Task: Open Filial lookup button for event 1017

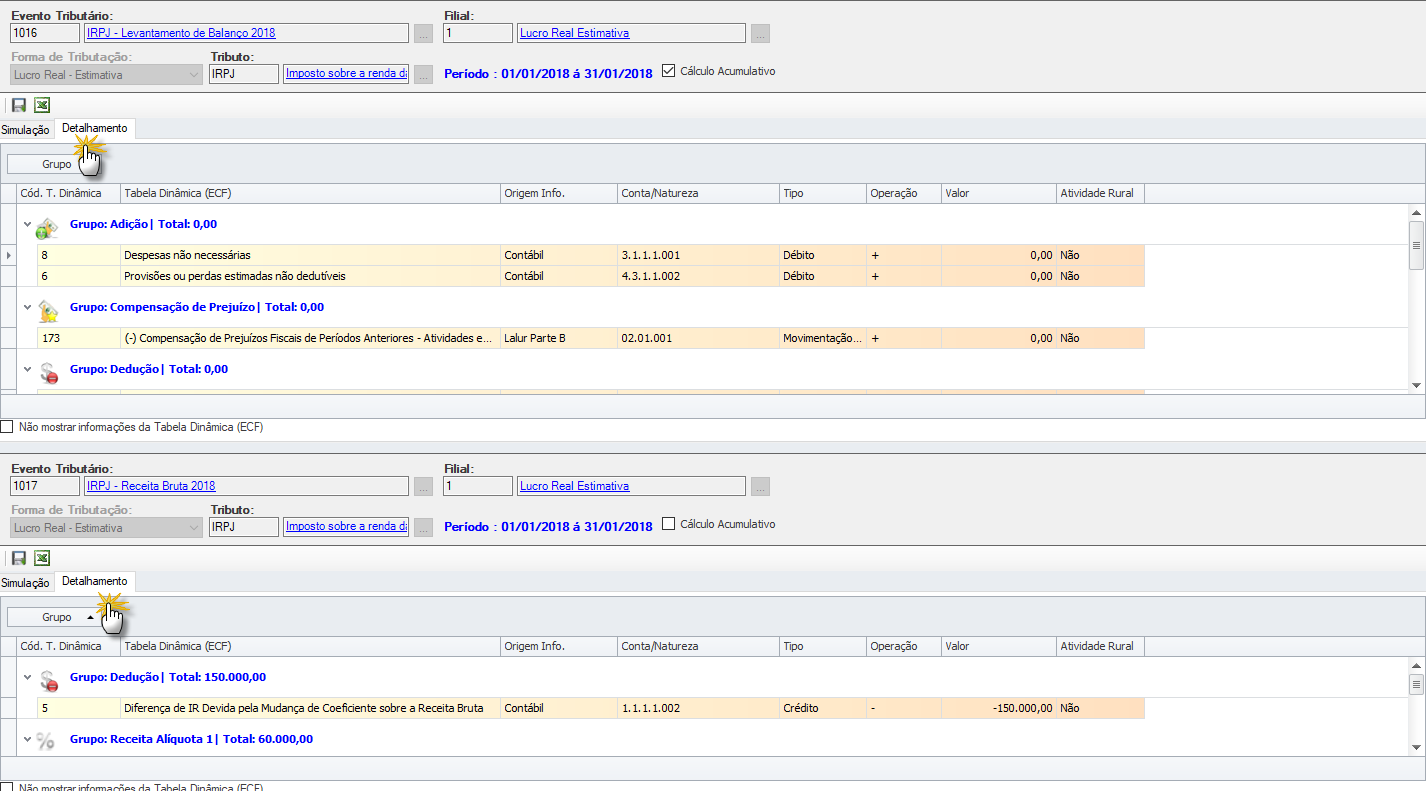Action: (x=761, y=487)
